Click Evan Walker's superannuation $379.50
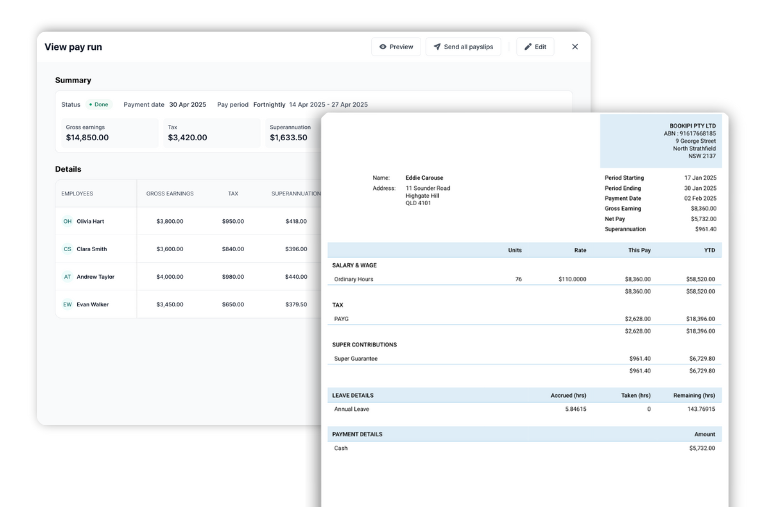The height and width of the screenshot is (507, 768). coord(296,304)
